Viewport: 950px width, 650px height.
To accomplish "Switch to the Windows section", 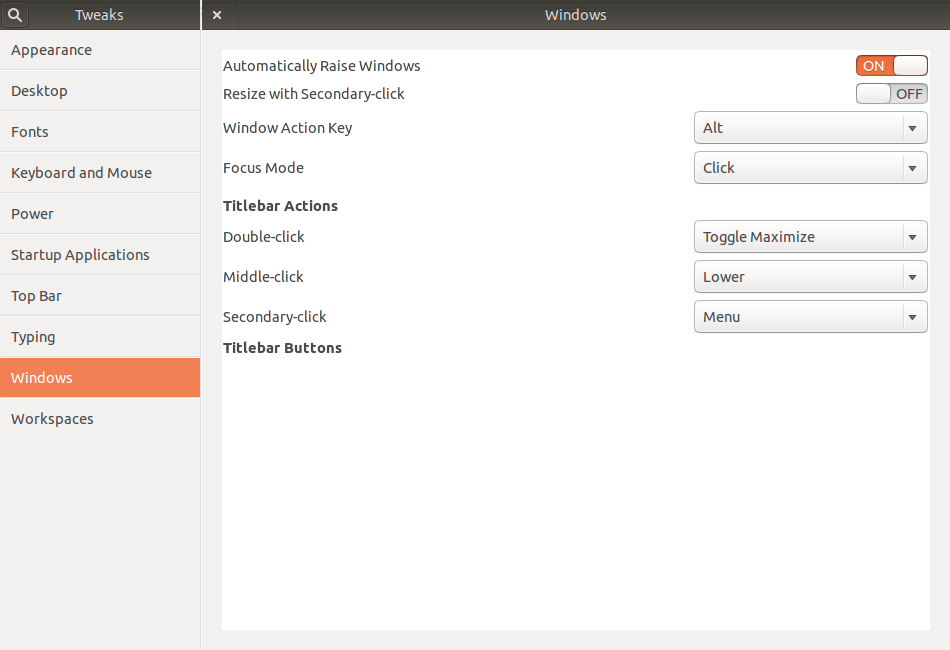I will (41, 377).
